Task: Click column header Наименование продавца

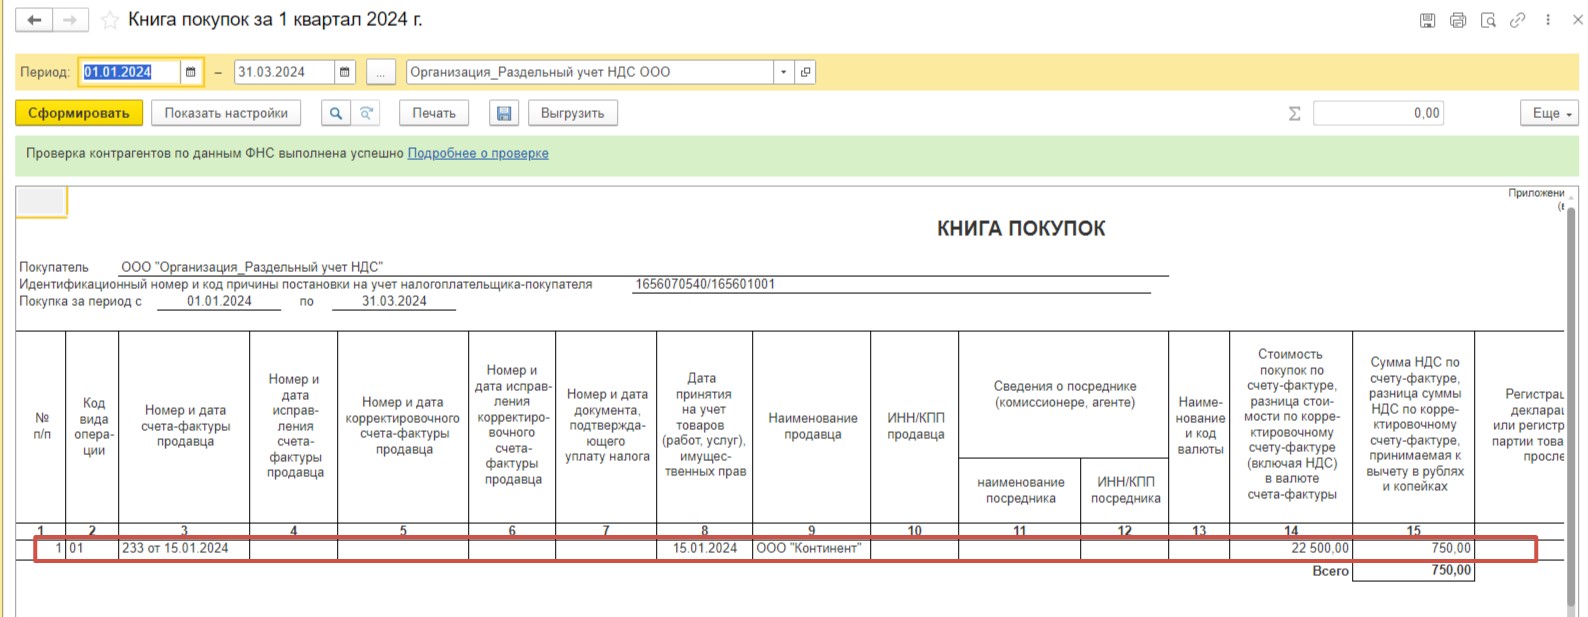Action: 812,426
